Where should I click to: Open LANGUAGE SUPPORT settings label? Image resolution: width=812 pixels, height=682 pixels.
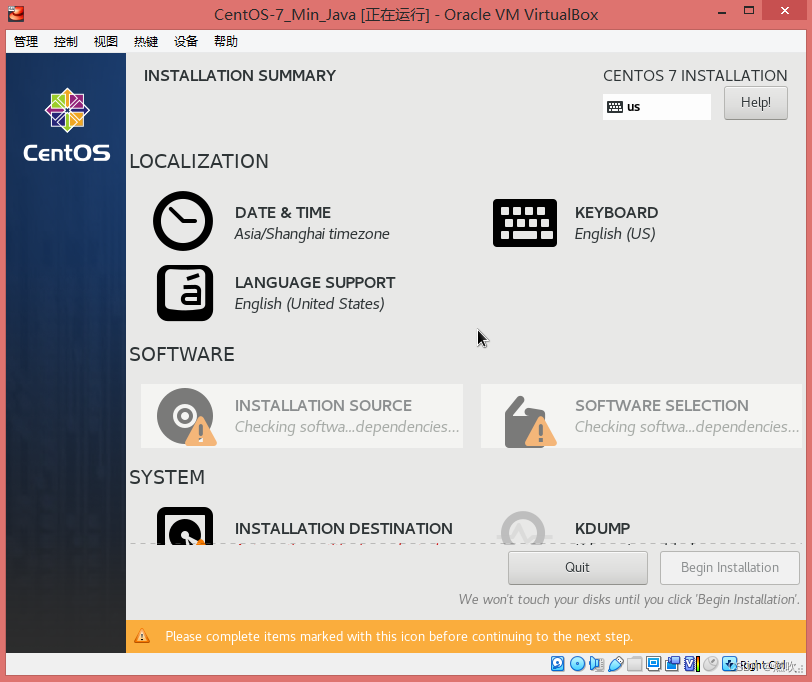pyautogui.click(x=315, y=283)
